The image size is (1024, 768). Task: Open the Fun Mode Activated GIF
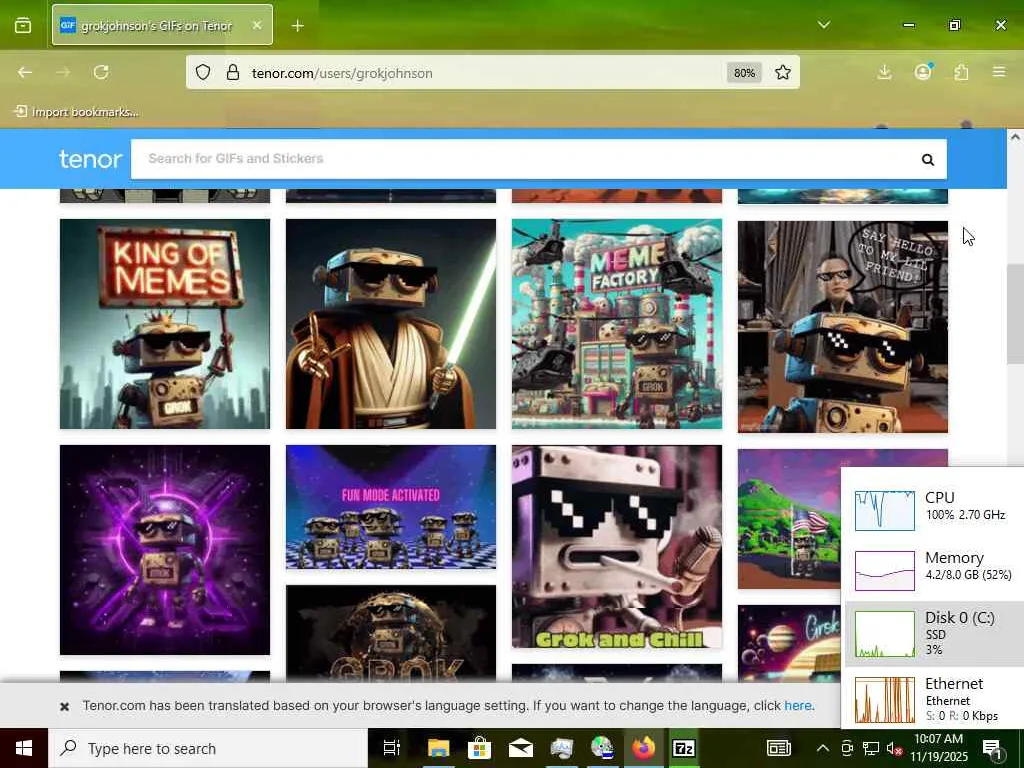[391, 507]
